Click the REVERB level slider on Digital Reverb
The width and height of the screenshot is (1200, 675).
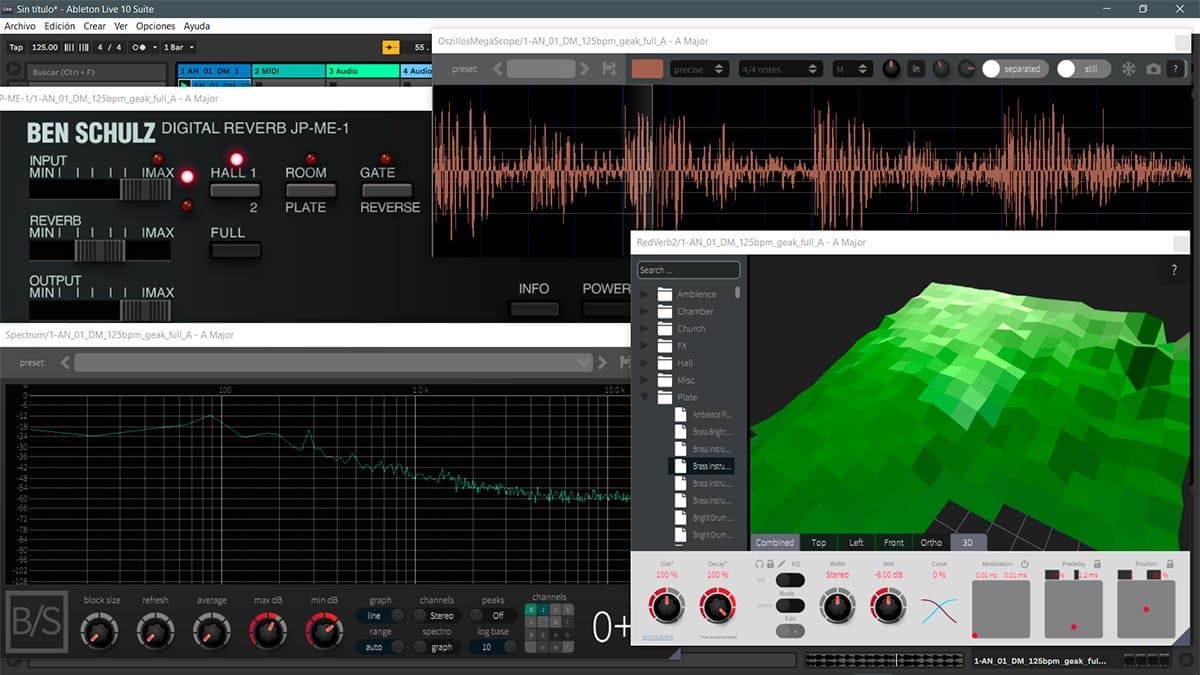[x=100, y=250]
